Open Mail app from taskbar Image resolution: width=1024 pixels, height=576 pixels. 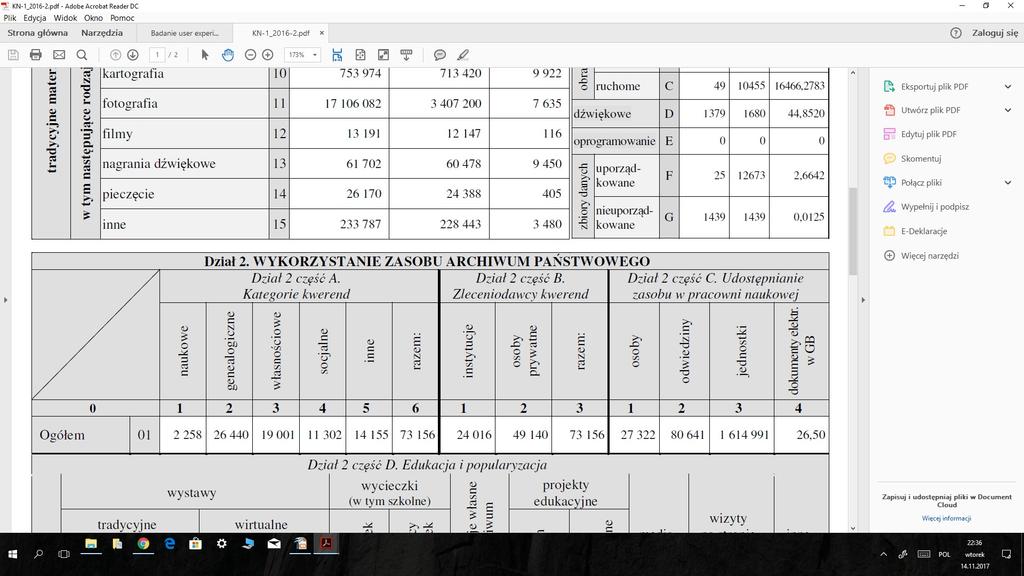pyautogui.click(x=274, y=543)
